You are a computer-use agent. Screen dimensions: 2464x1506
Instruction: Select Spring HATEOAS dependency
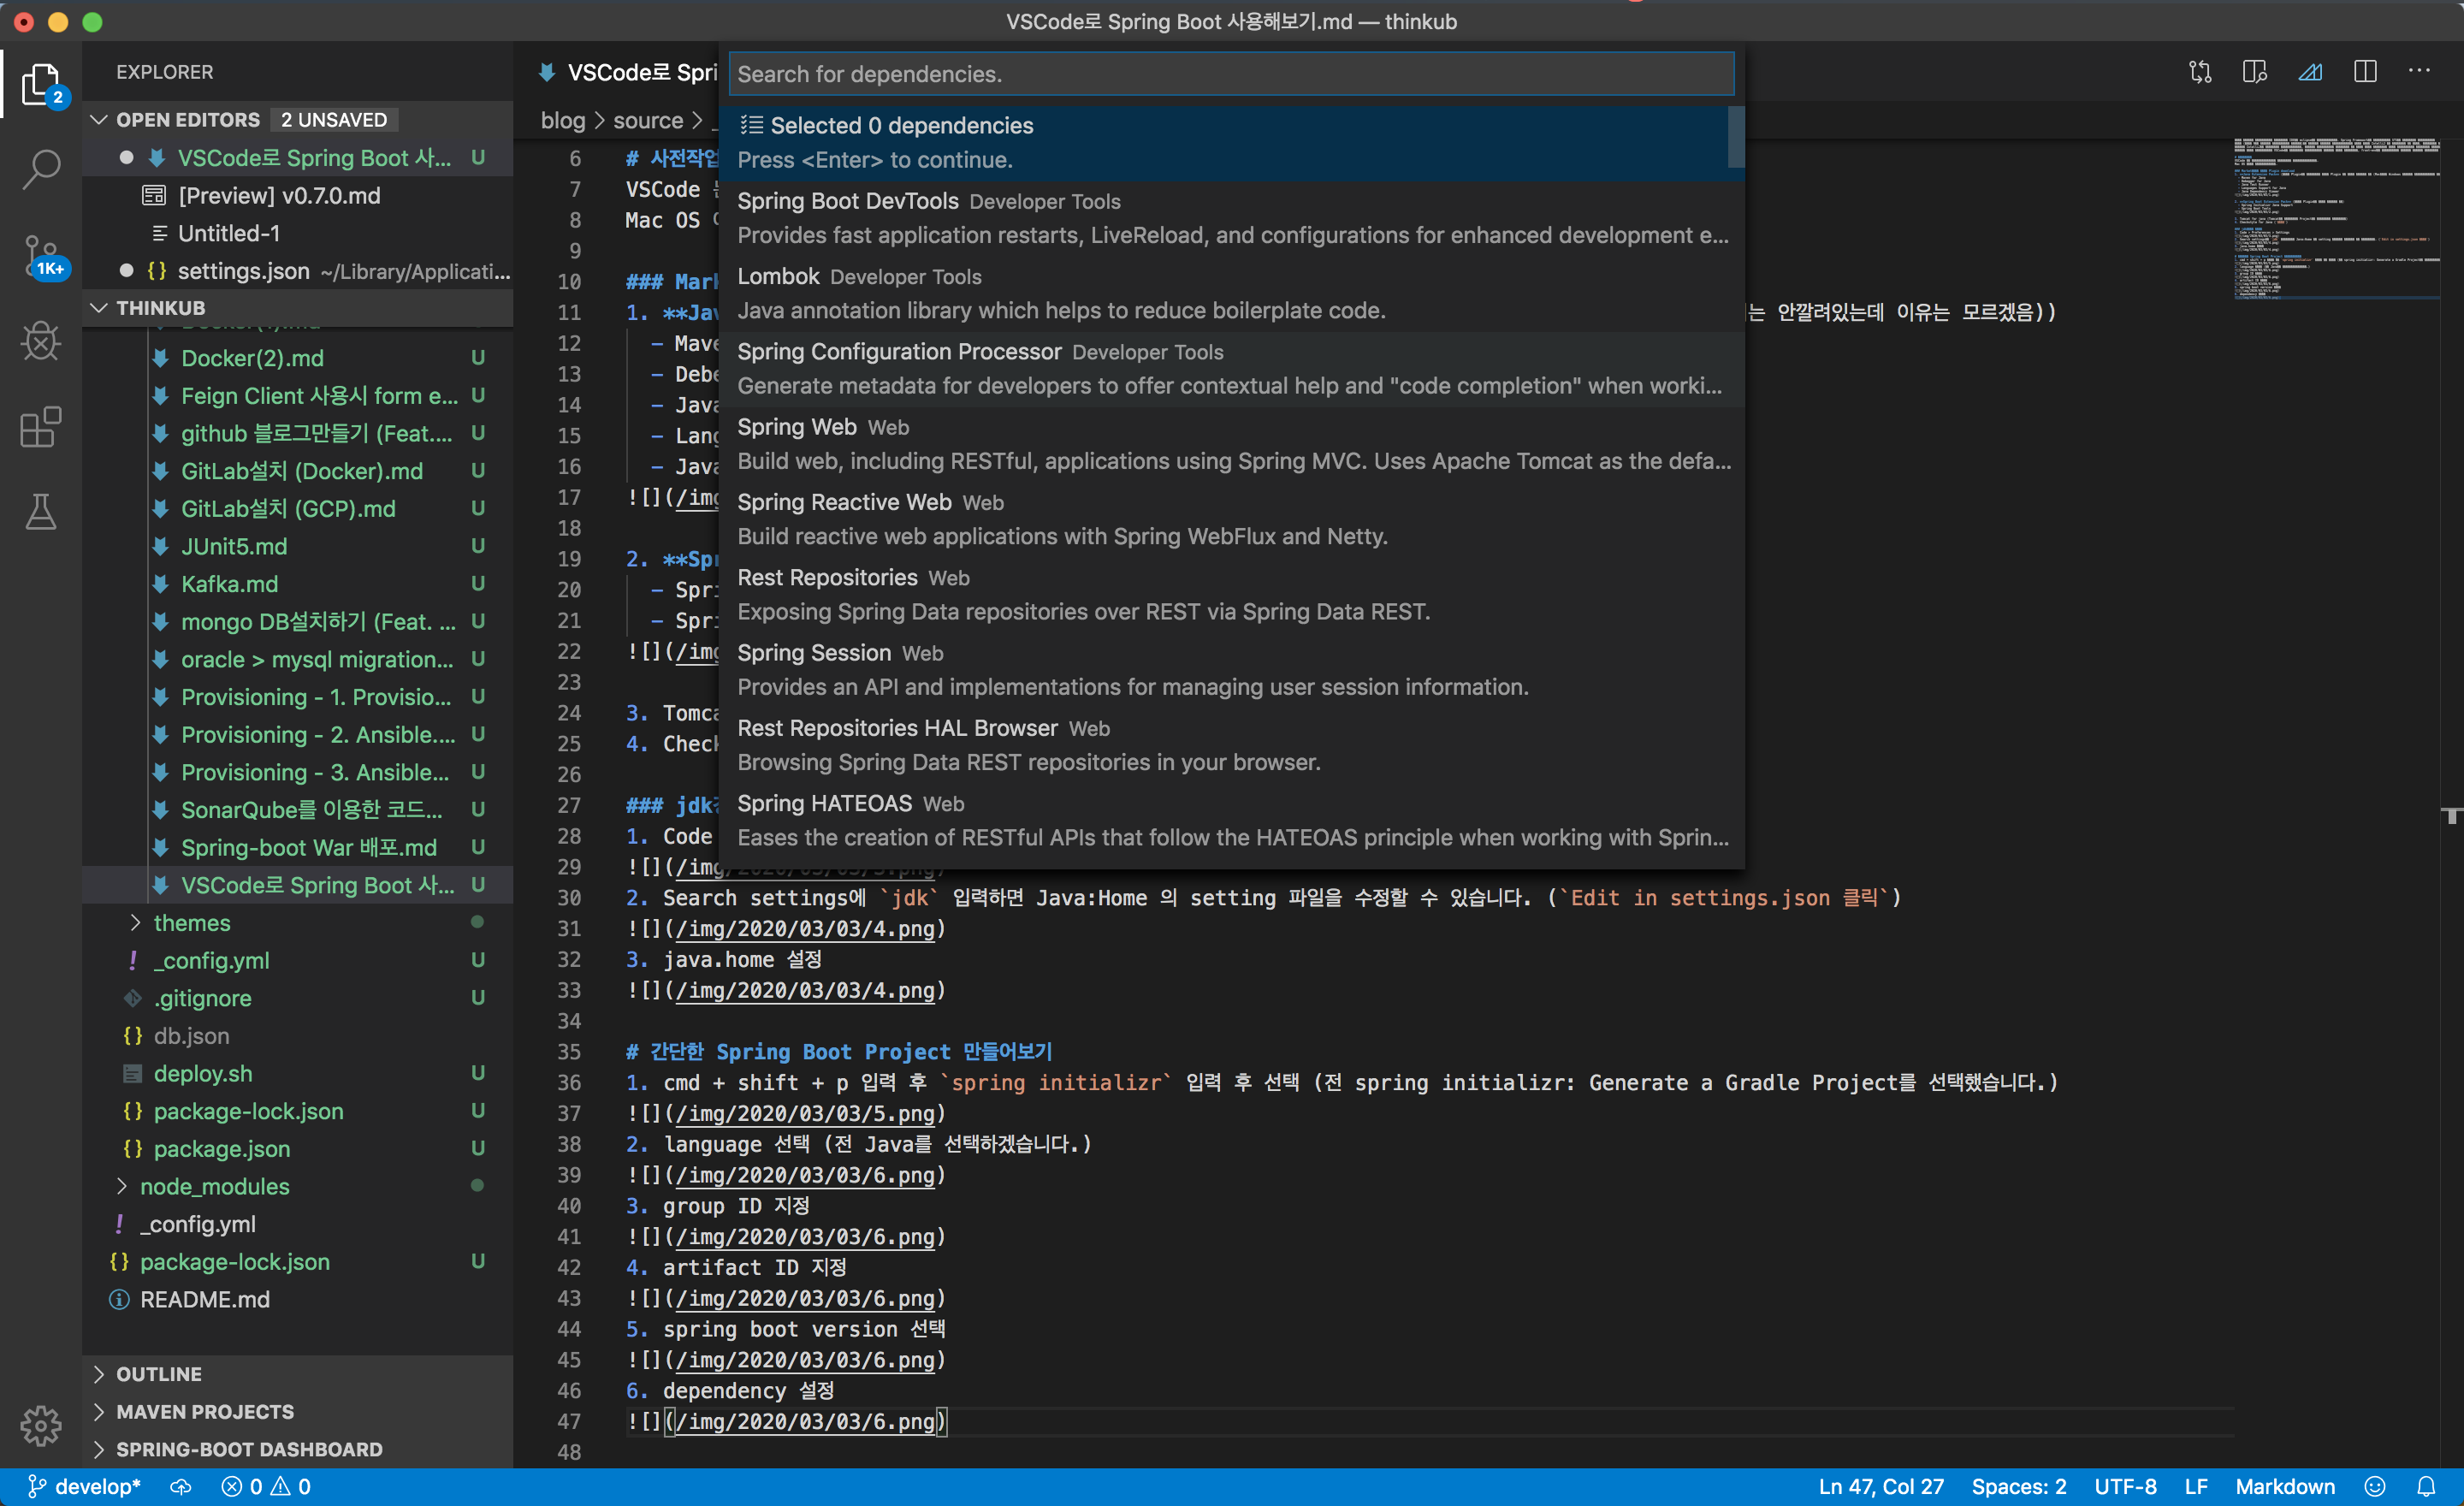coord(1231,820)
